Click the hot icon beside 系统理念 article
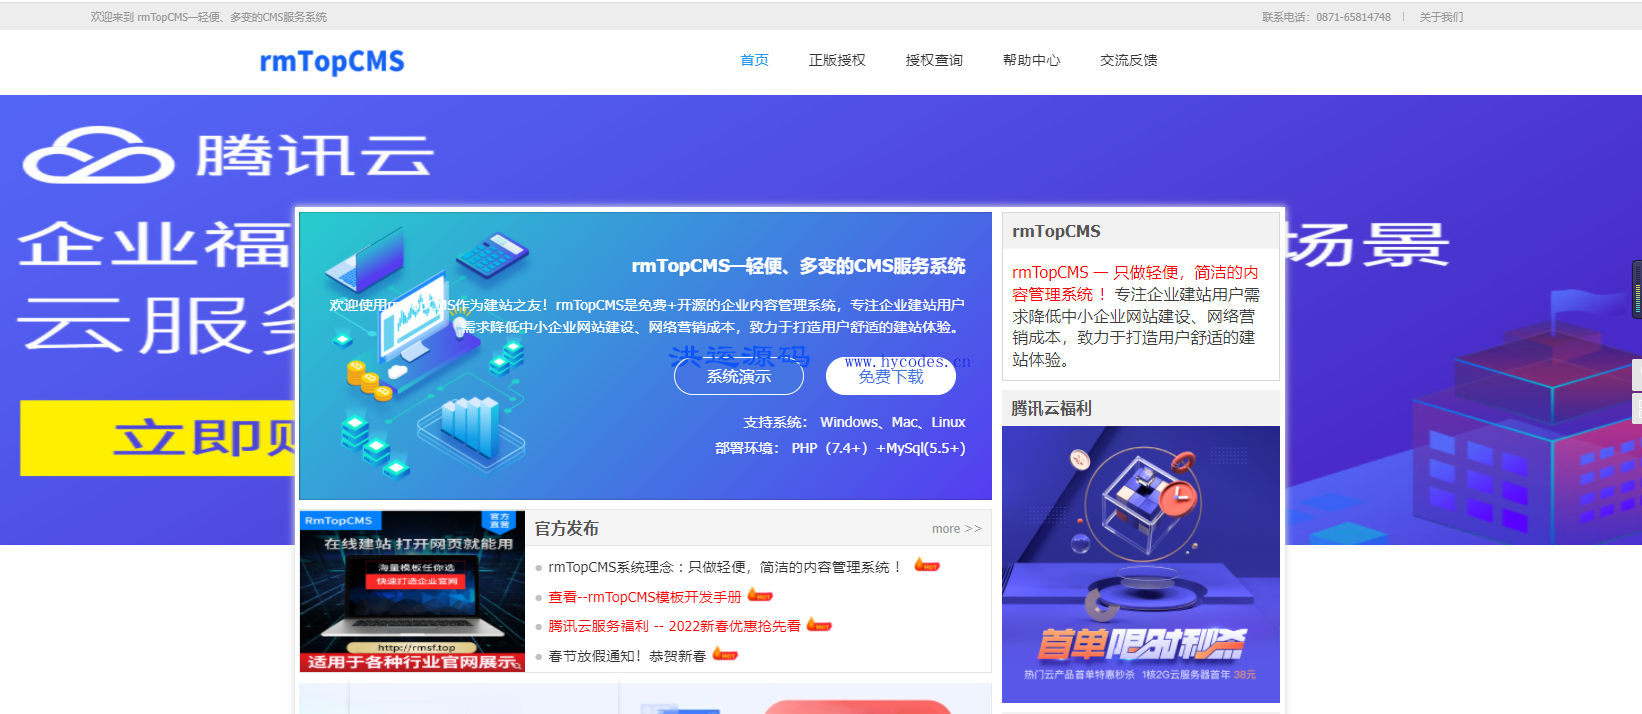This screenshot has height=714, width=1642. pyautogui.click(x=927, y=565)
